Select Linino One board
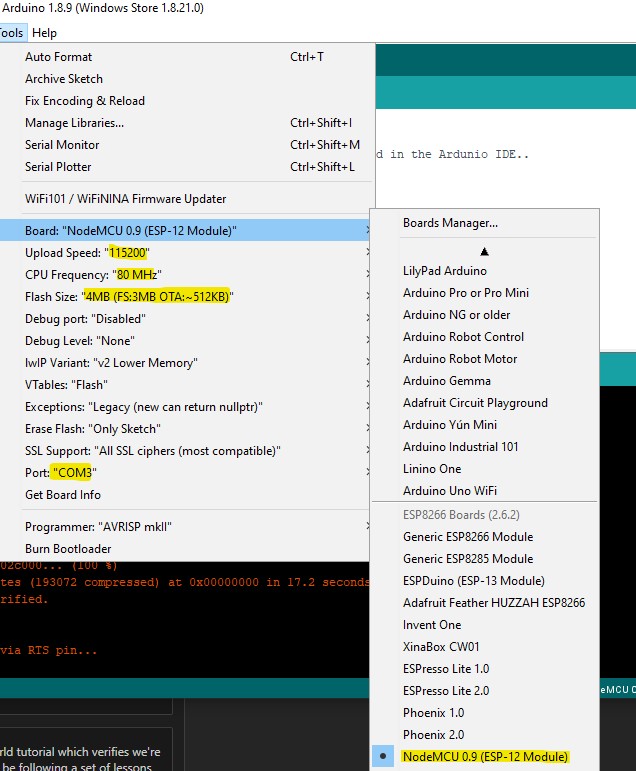The height and width of the screenshot is (771, 636). (485, 469)
